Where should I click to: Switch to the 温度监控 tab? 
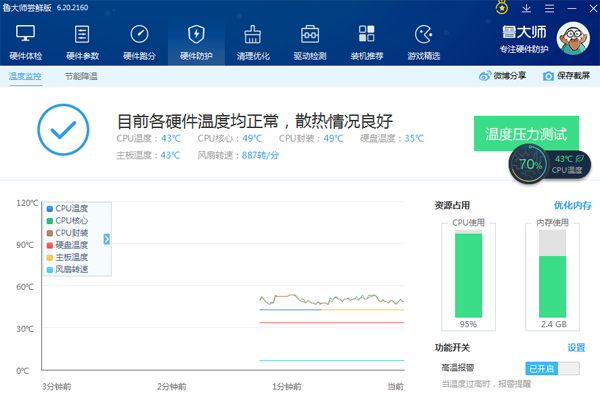(x=25, y=76)
